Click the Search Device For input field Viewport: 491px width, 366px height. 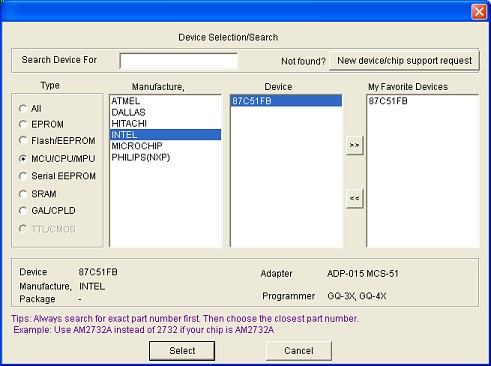(x=179, y=61)
